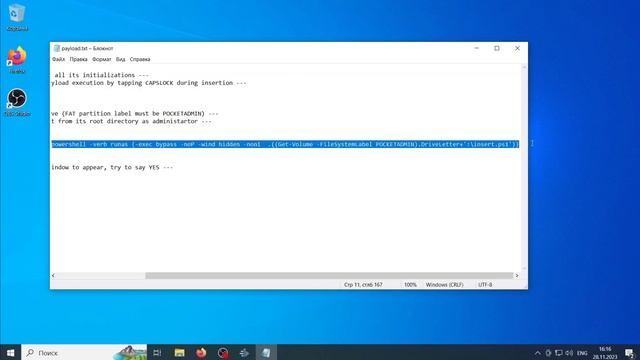
Task: Click the line and column status indicator
Action: [363, 284]
